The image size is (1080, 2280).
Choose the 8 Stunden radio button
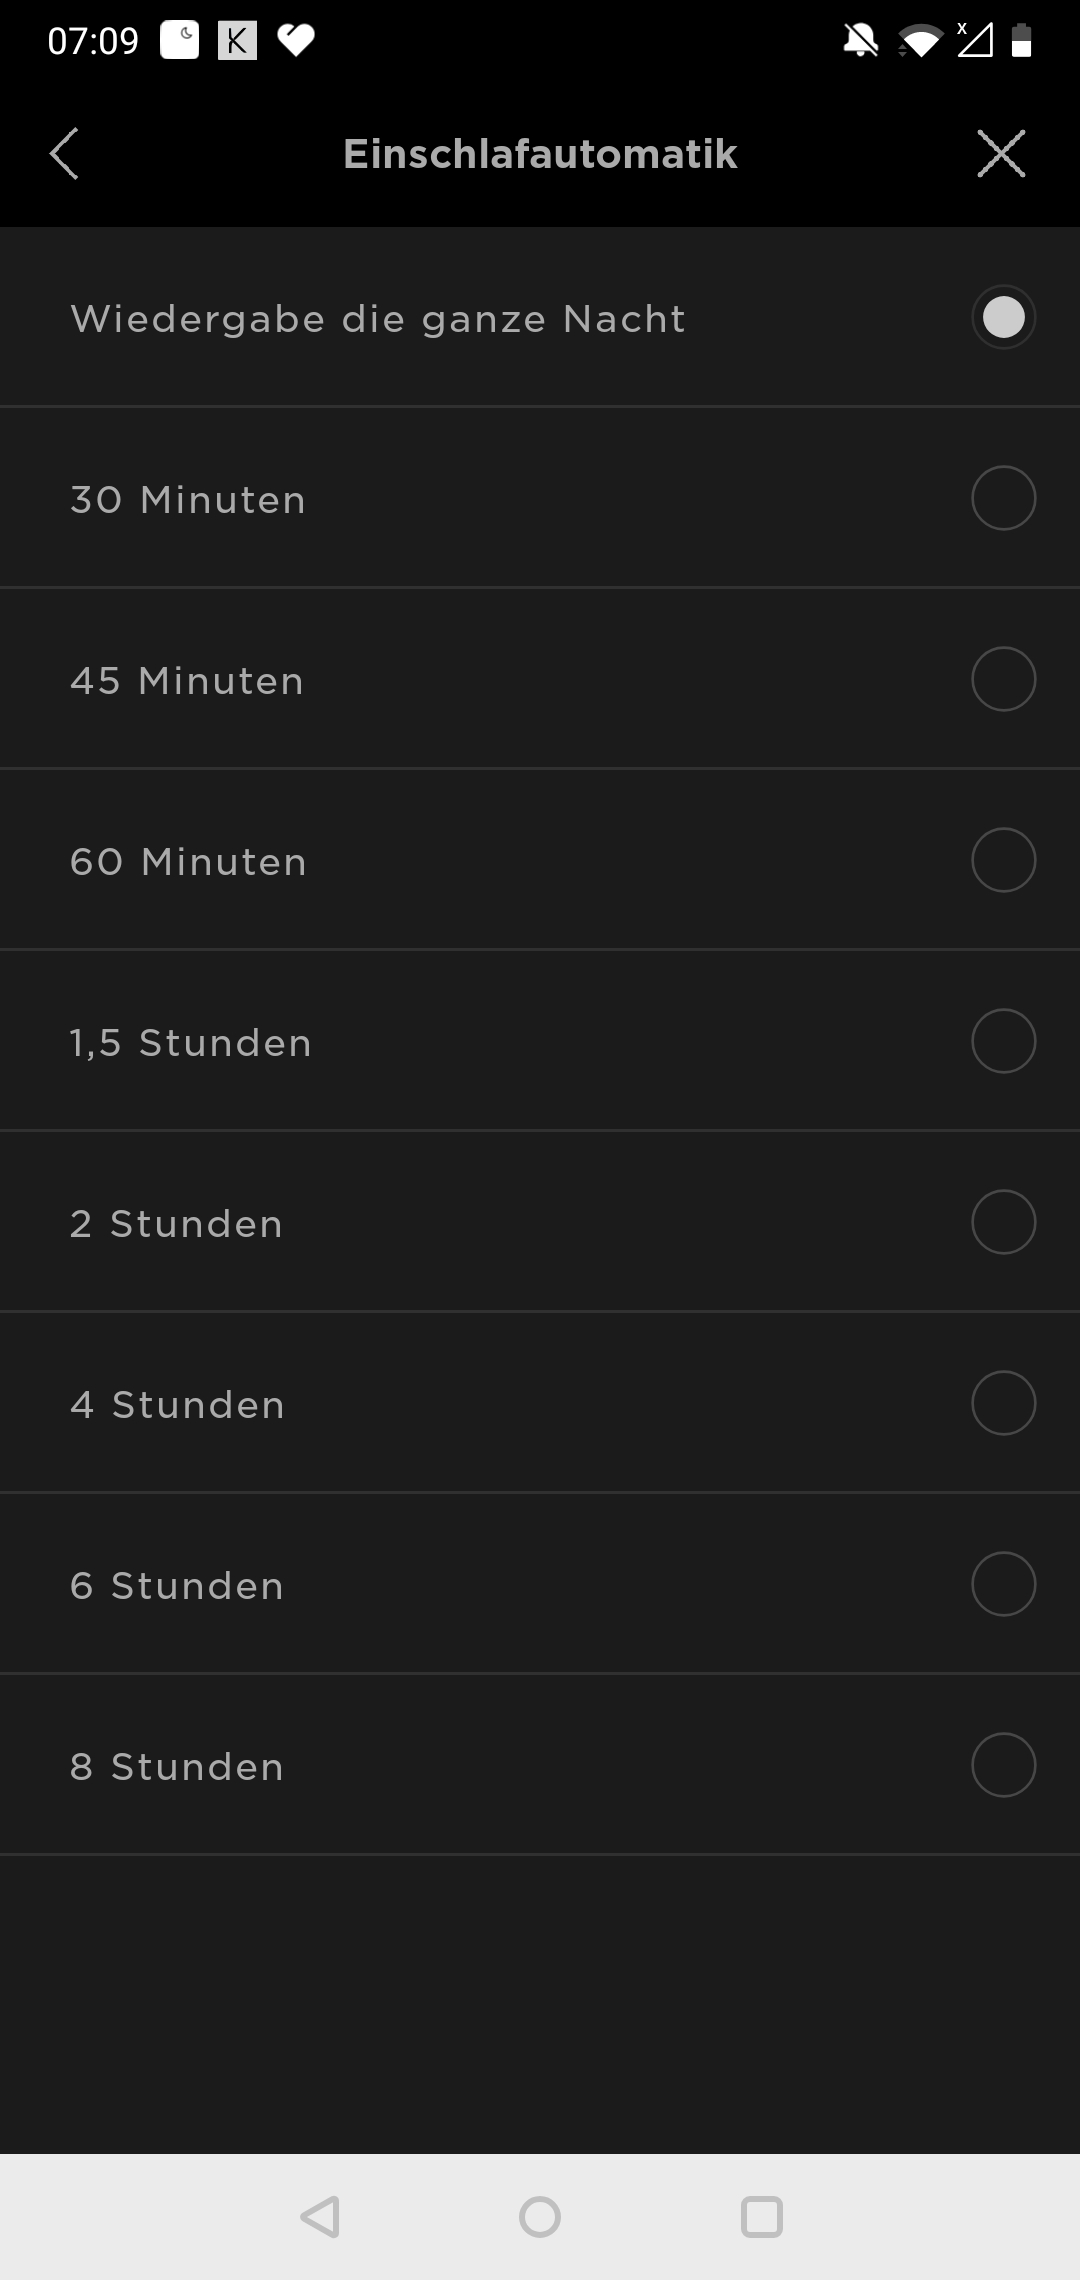[1003, 1765]
